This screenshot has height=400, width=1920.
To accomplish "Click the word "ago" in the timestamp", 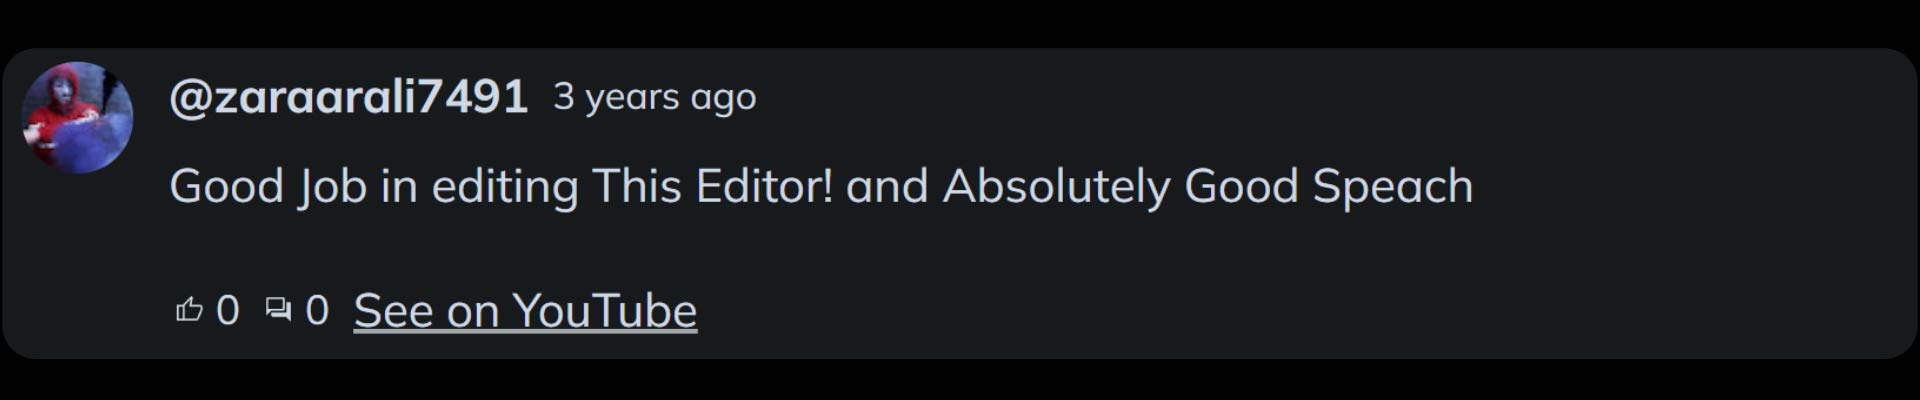I will (x=723, y=97).
